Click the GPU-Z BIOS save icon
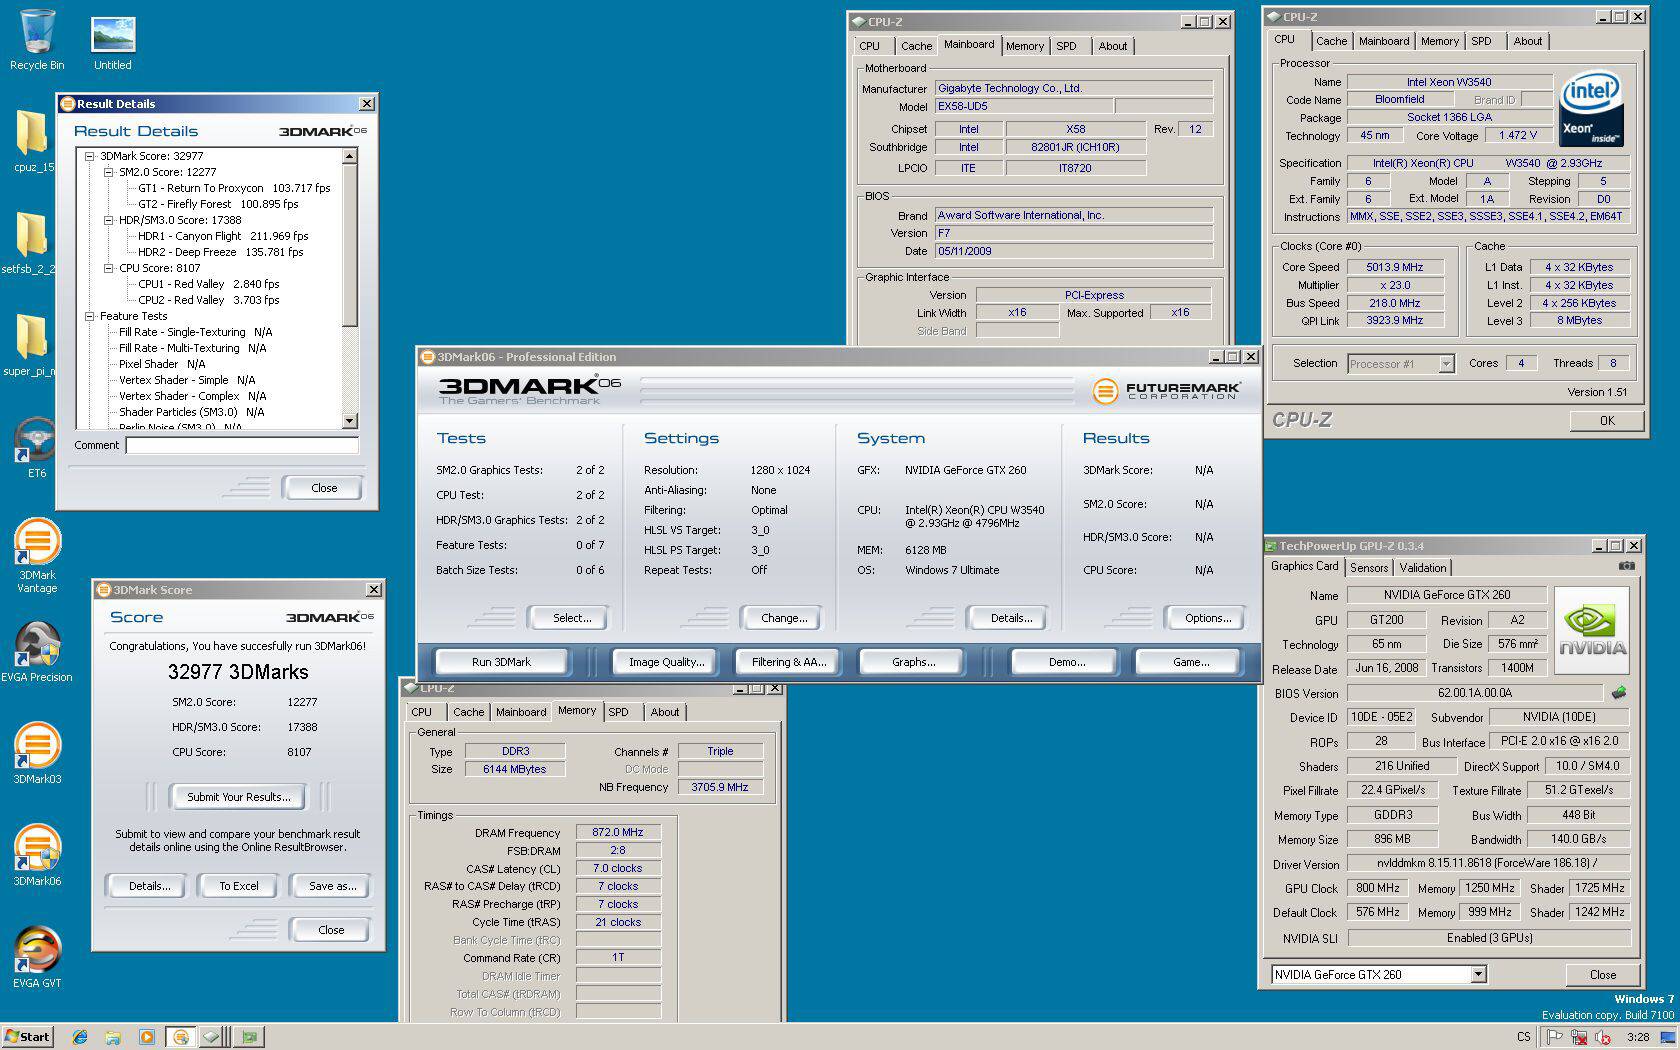The height and width of the screenshot is (1050, 1680). point(1619,692)
